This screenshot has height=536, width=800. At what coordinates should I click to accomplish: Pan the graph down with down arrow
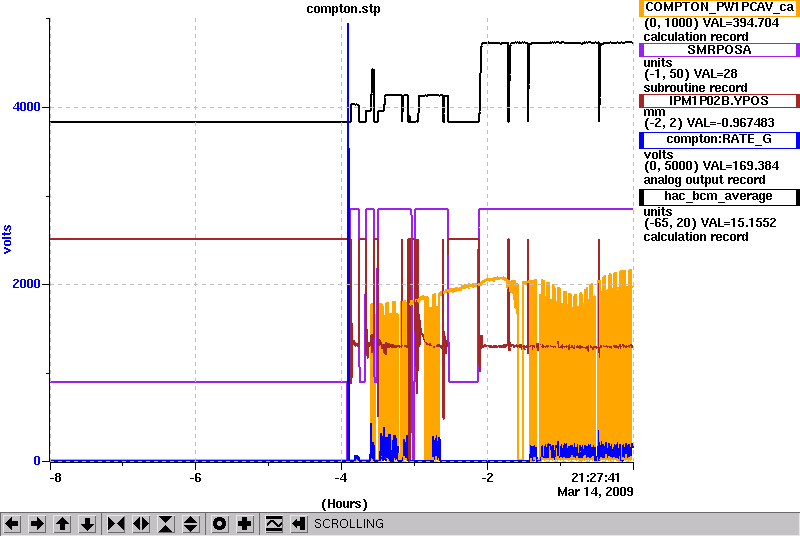pos(88,524)
